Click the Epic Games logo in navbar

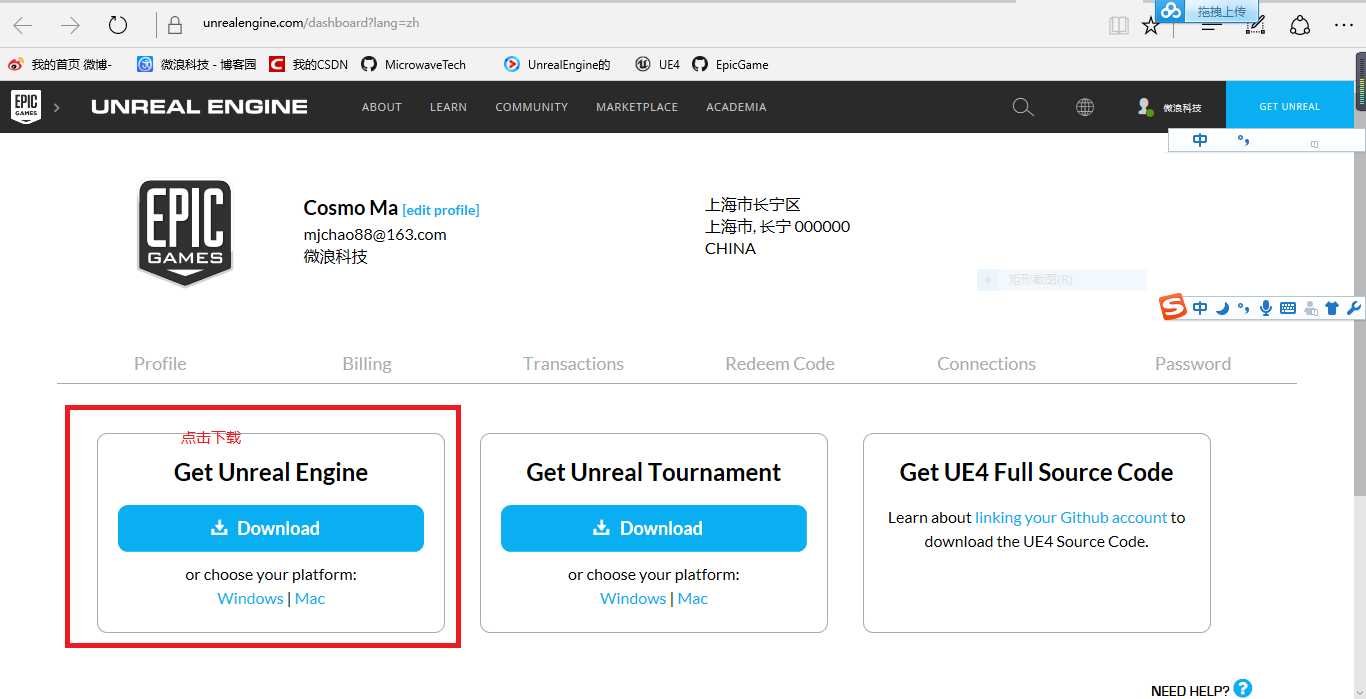click(26, 106)
